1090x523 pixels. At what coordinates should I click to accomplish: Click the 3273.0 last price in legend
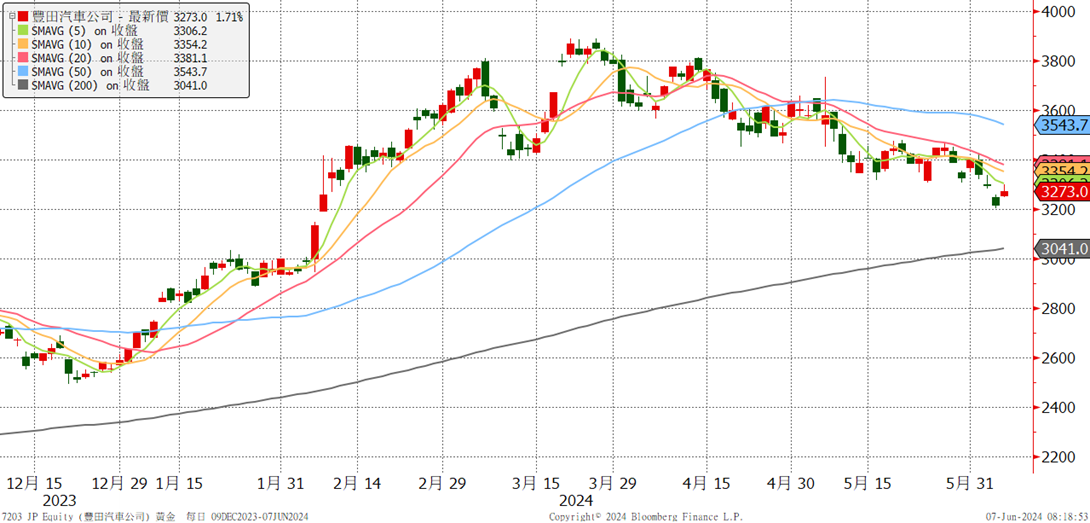189,16
